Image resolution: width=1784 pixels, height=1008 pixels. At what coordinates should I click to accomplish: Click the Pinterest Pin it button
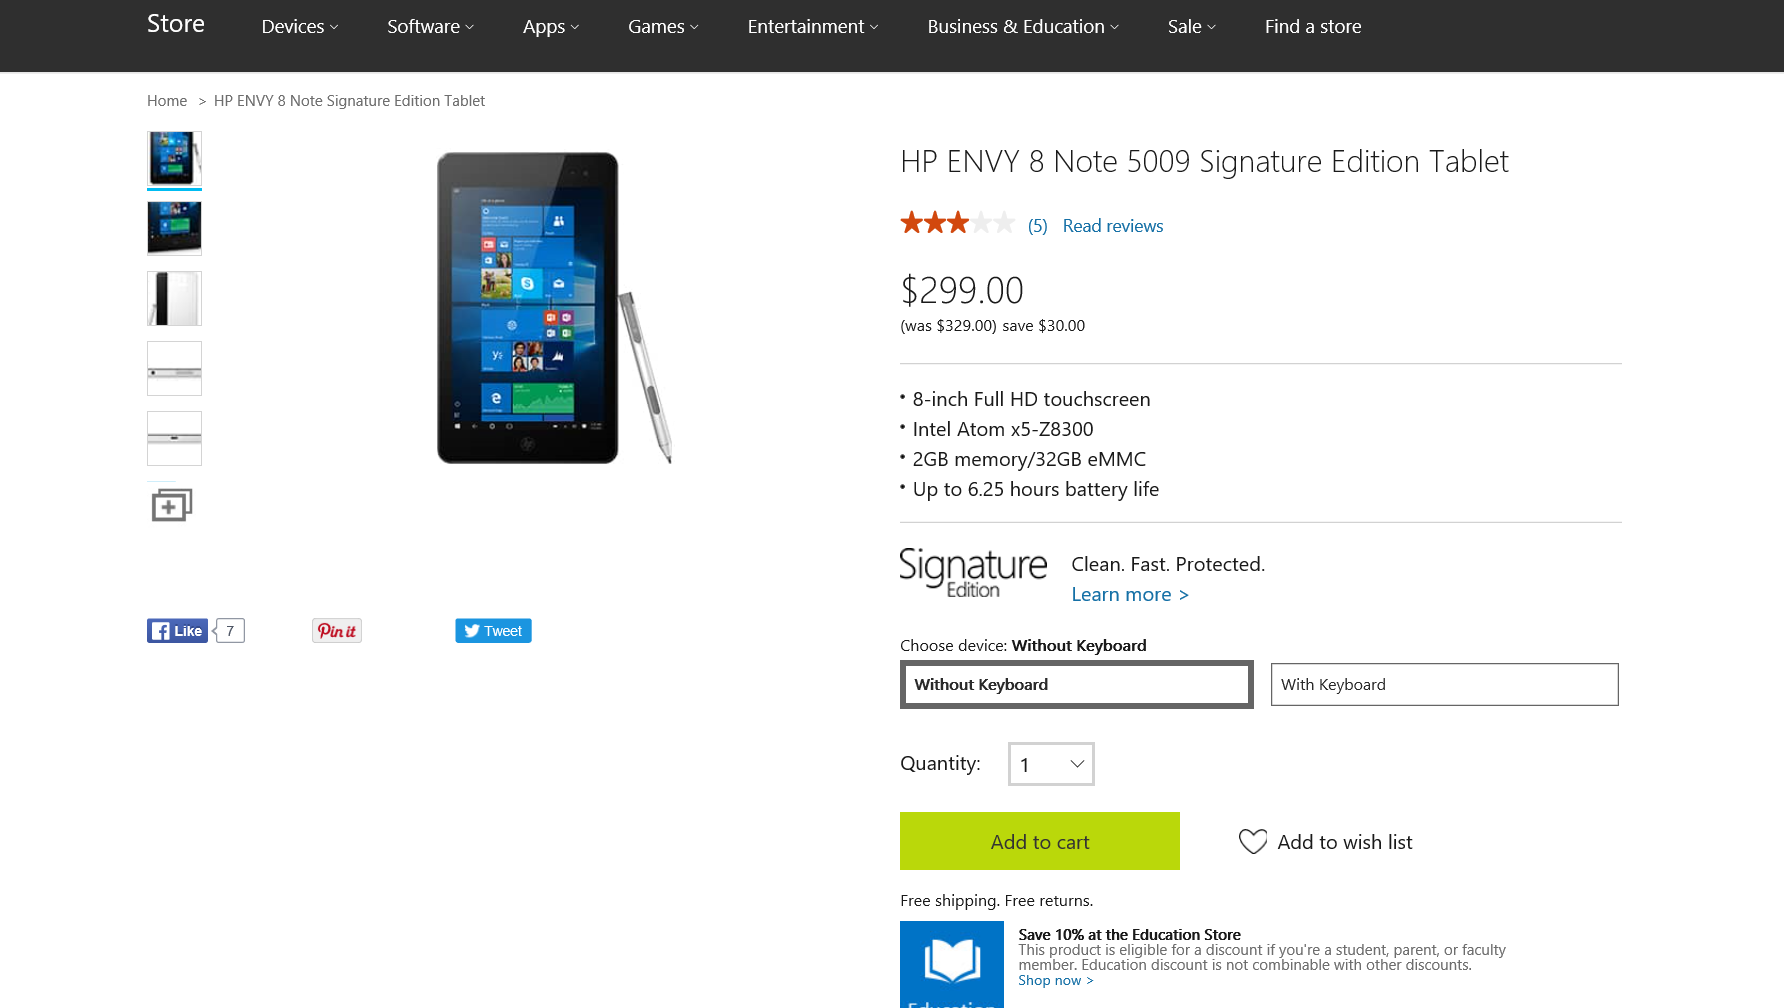pos(337,631)
